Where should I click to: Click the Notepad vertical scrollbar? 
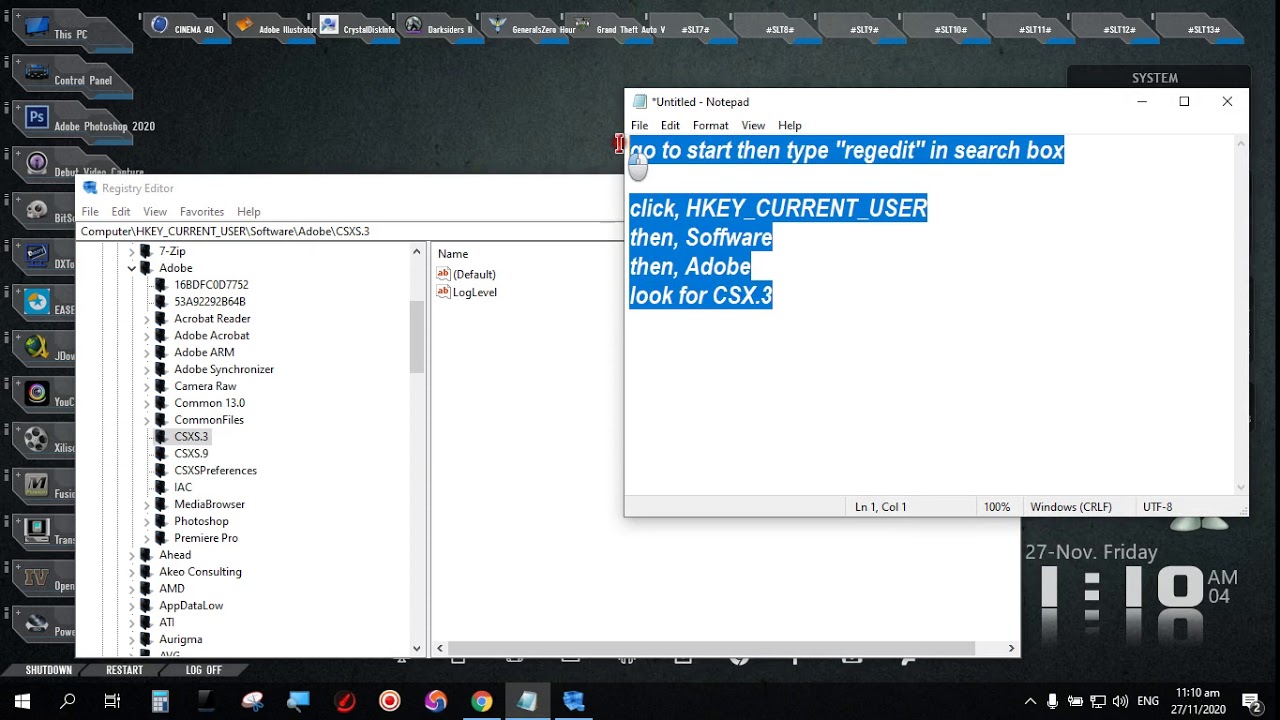point(1241,315)
